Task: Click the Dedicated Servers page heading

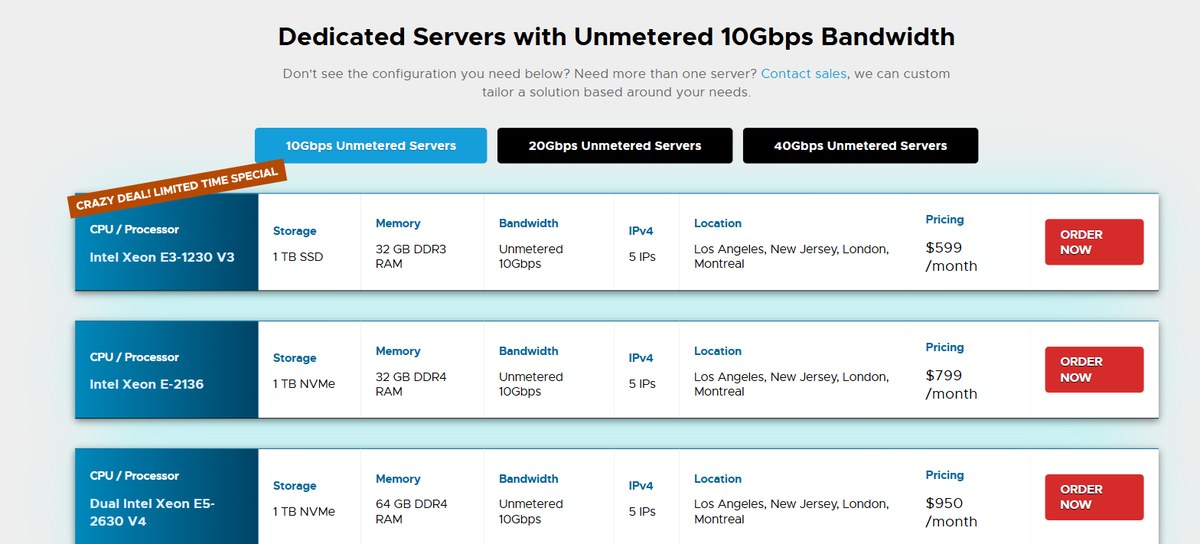Action: [x=616, y=37]
